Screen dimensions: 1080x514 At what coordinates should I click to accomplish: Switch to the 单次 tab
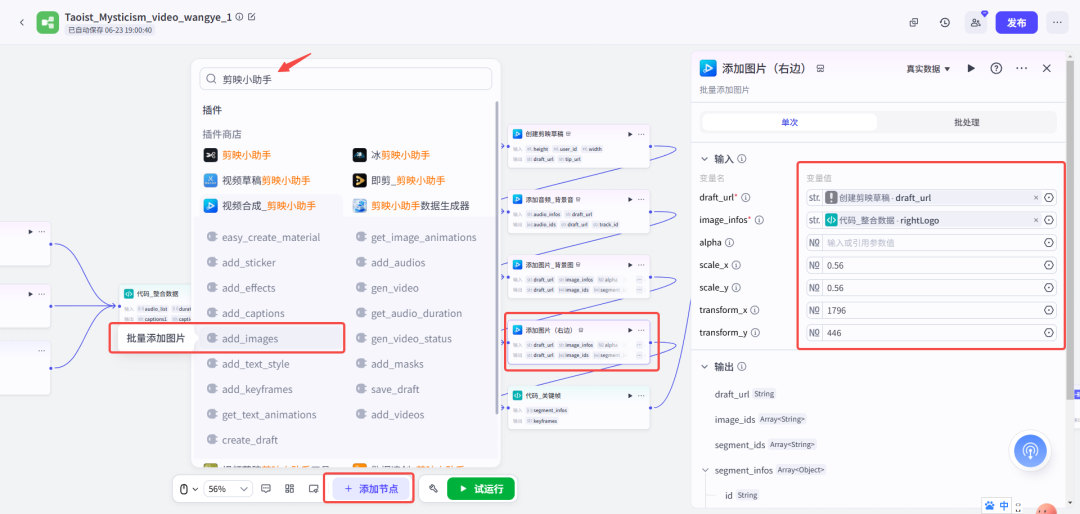[789, 122]
